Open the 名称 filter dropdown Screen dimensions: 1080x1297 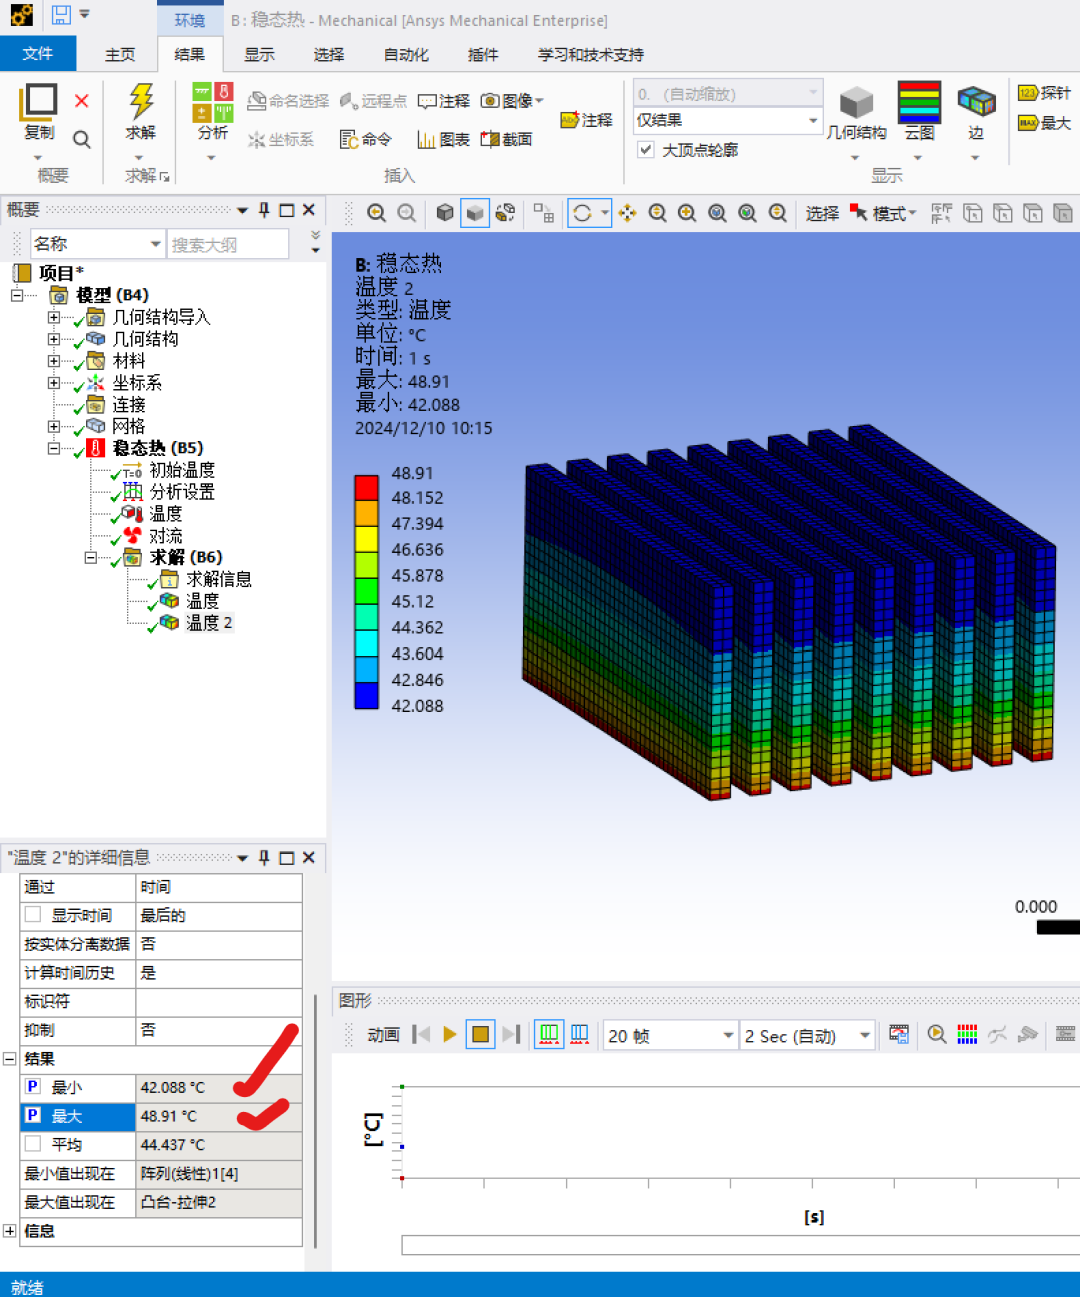point(156,244)
